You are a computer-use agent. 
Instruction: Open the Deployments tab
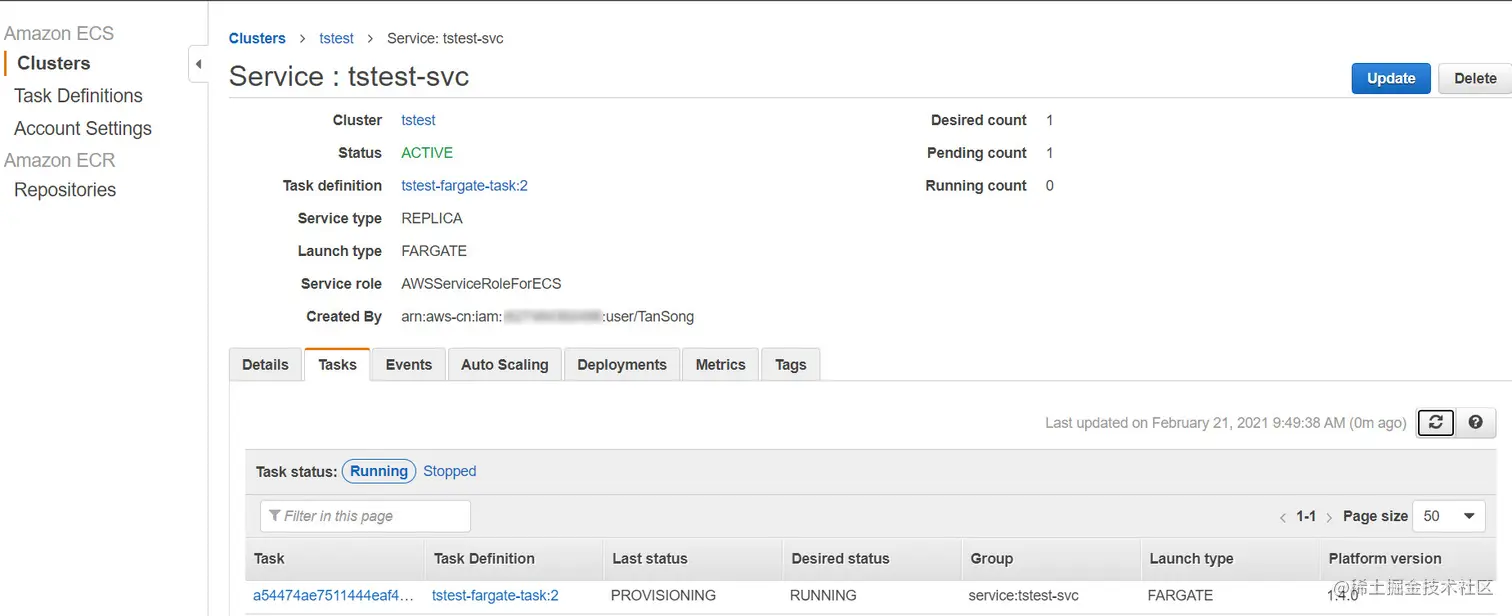click(x=621, y=365)
